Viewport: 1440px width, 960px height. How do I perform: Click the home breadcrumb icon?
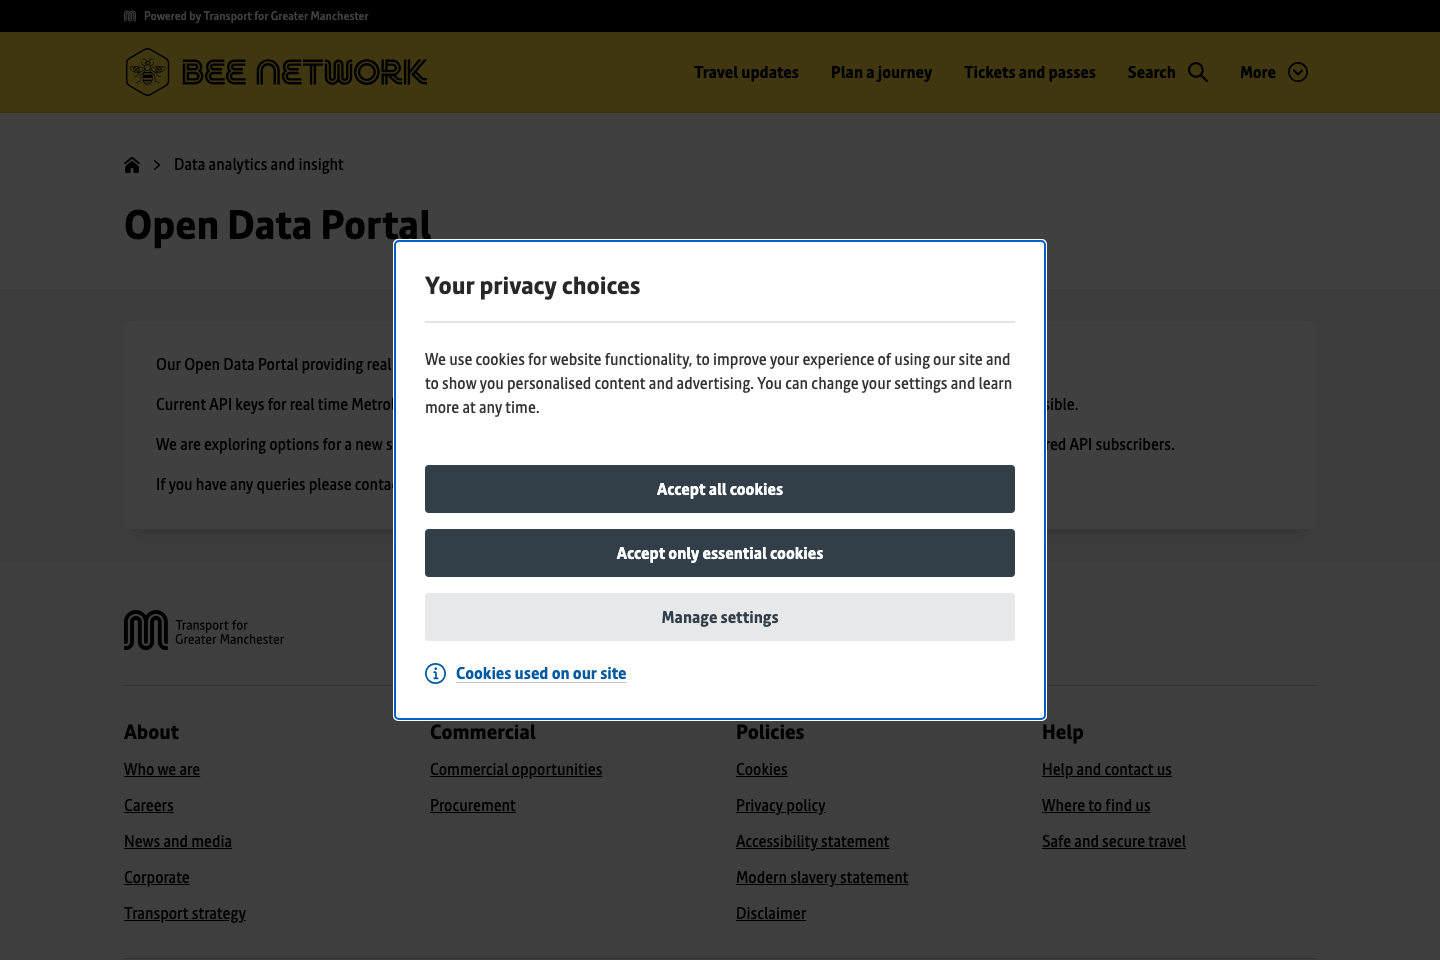coord(132,165)
